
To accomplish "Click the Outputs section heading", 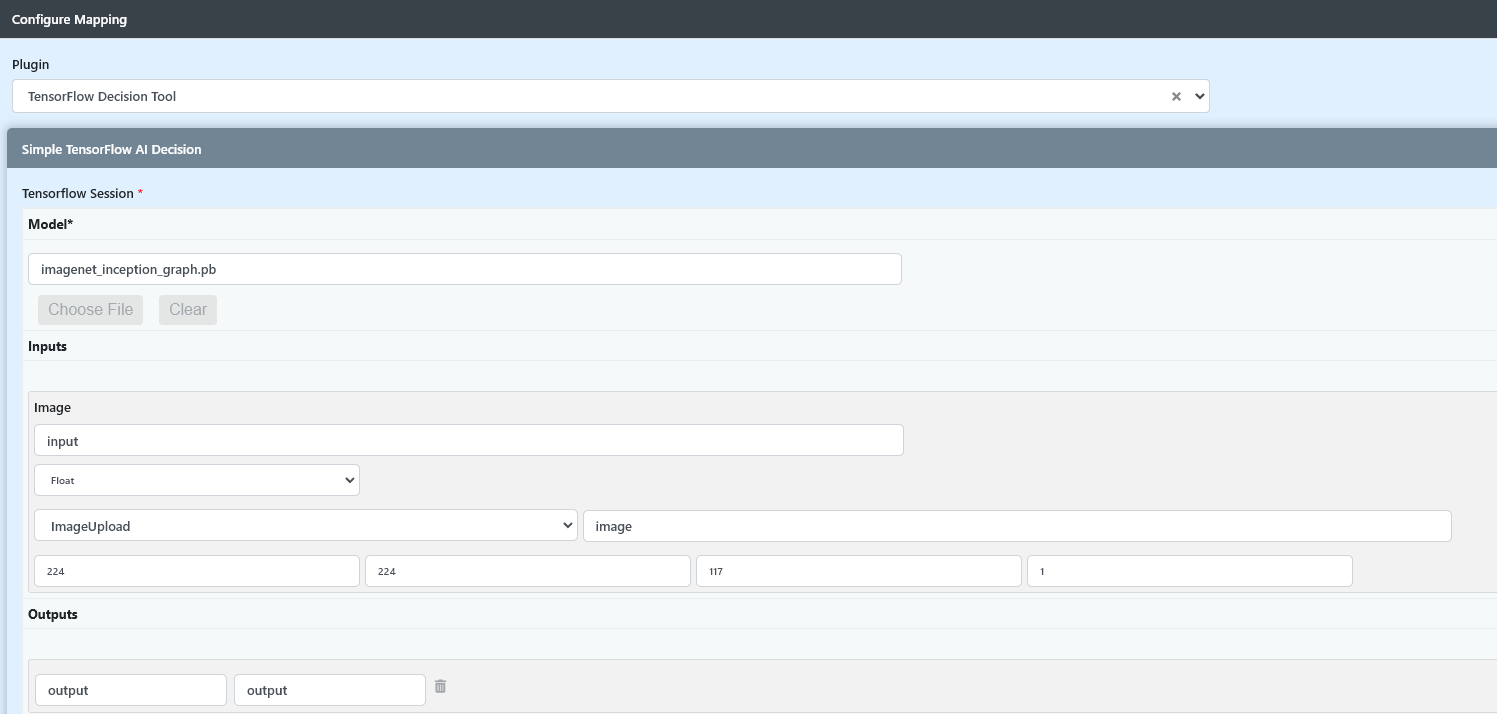I will click(x=53, y=614).
